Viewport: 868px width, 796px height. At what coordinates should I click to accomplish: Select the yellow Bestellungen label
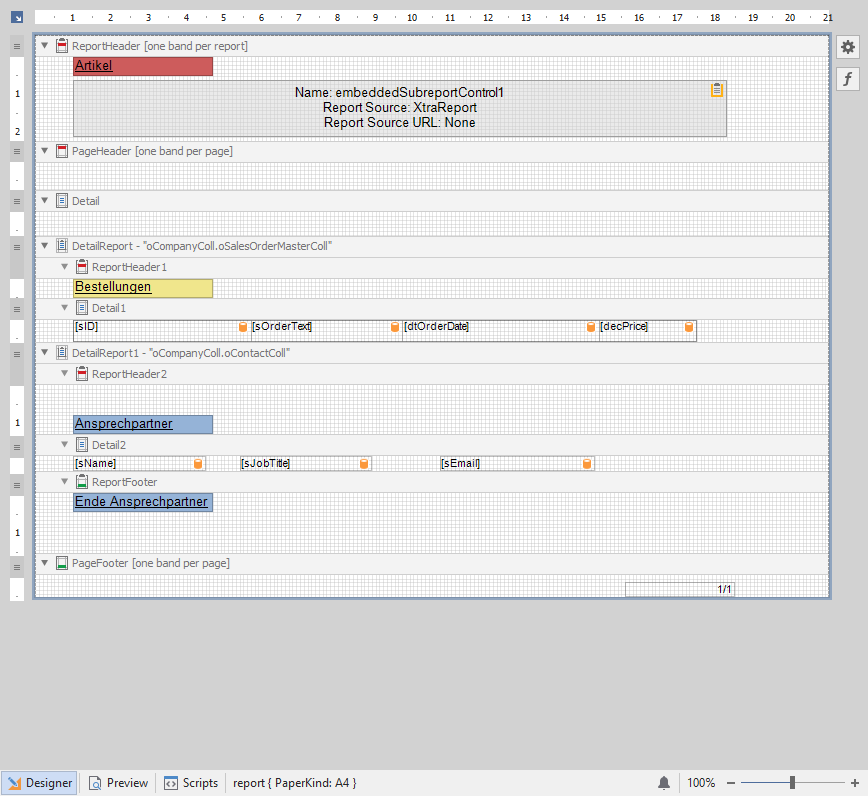pos(143,288)
